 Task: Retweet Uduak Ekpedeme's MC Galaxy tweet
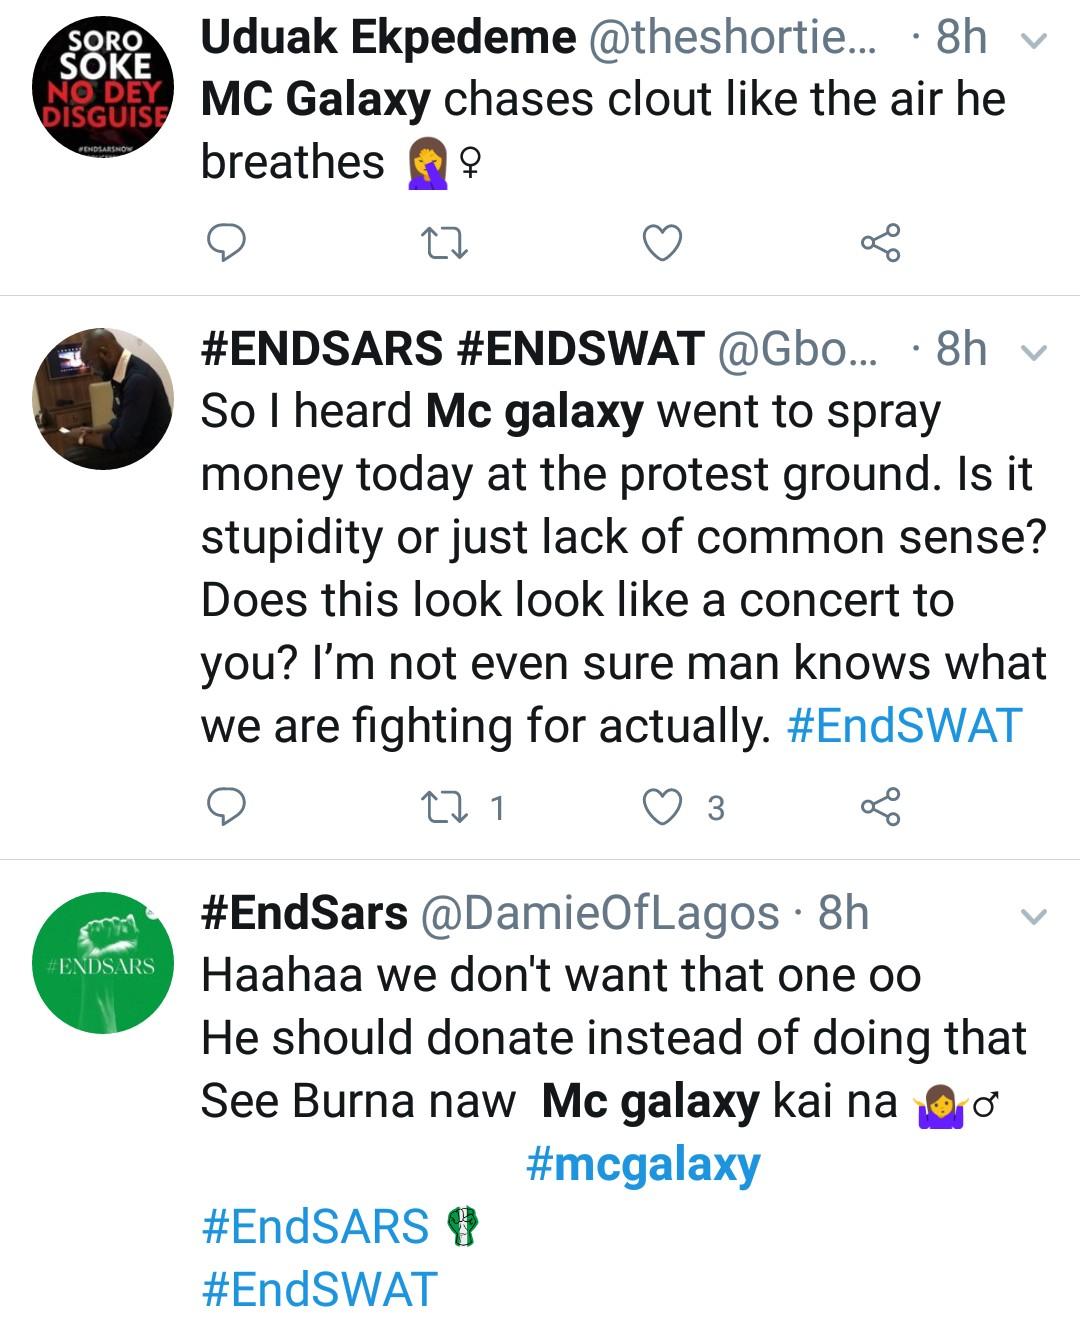pos(444,243)
